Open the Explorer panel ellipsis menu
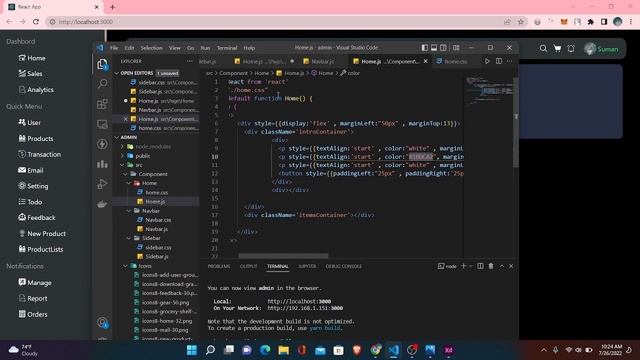 pyautogui.click(x=190, y=61)
